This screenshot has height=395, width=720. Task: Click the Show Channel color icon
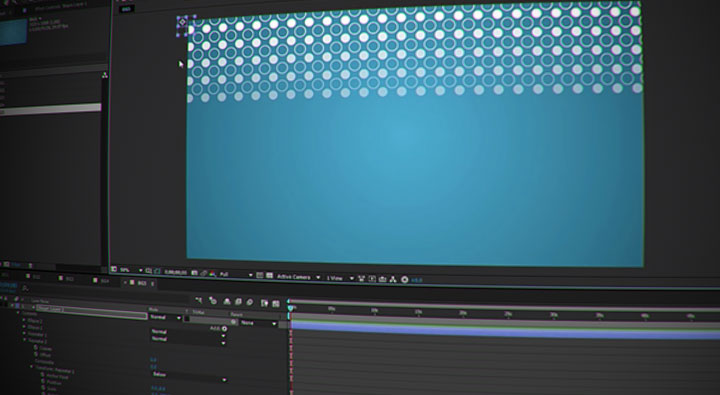213,274
